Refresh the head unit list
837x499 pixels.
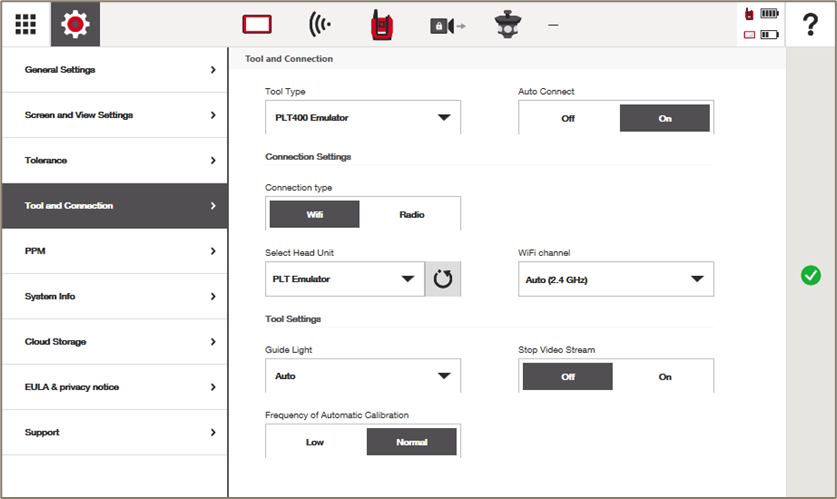(x=442, y=279)
